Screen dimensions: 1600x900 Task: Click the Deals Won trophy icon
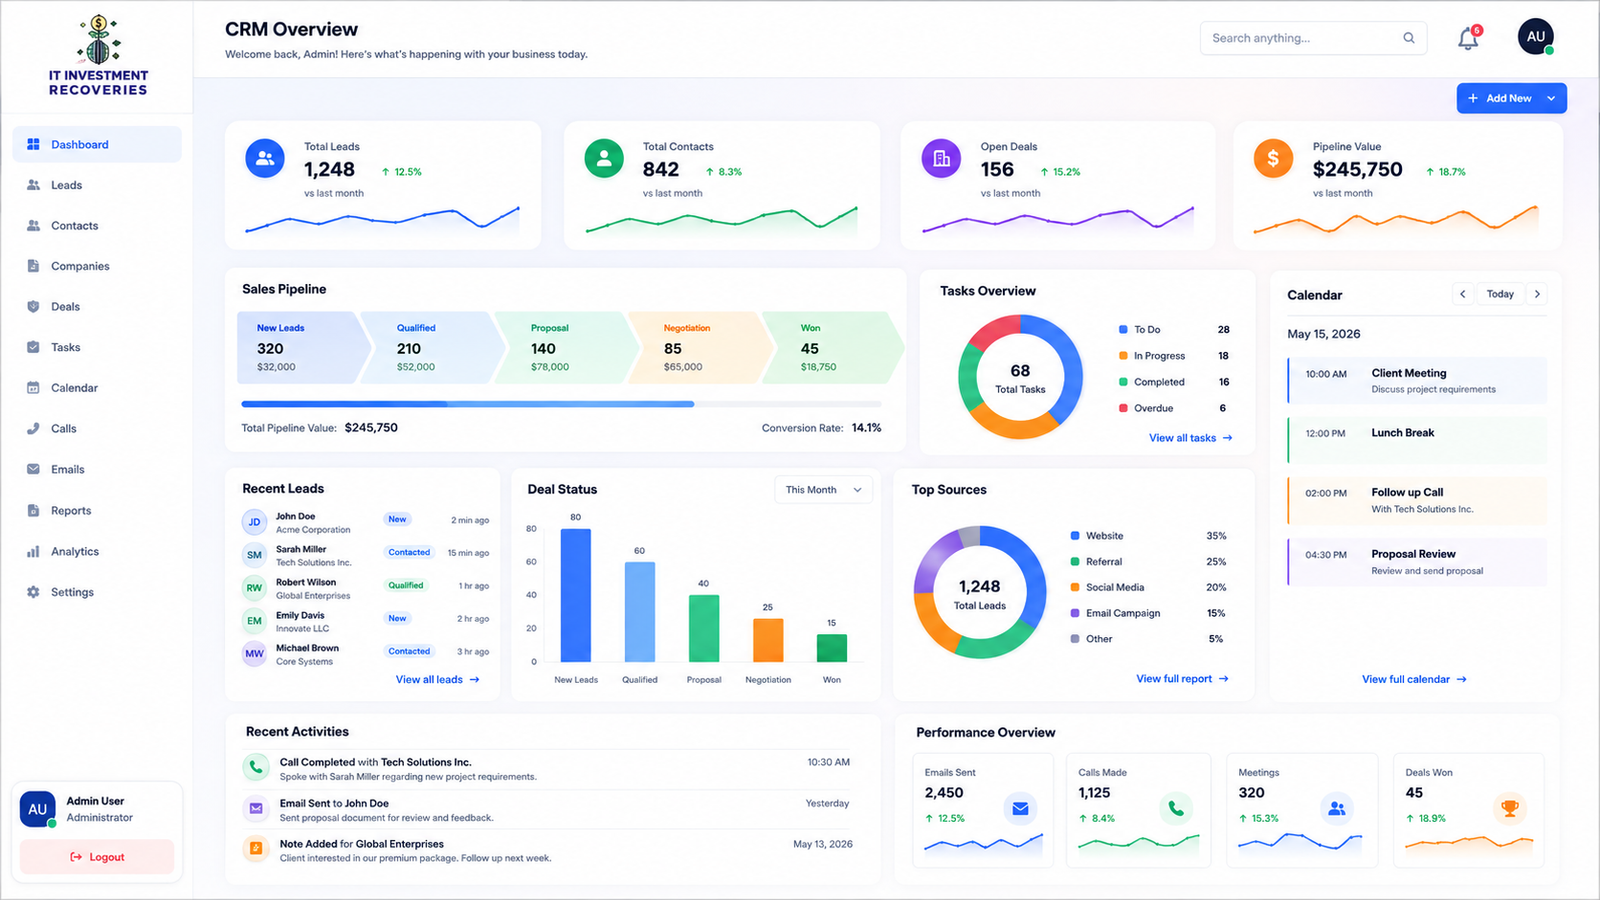point(1510,808)
